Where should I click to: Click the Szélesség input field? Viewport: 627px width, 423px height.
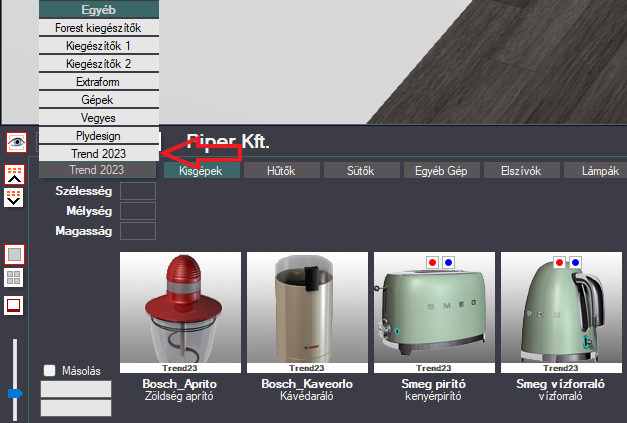(138, 191)
